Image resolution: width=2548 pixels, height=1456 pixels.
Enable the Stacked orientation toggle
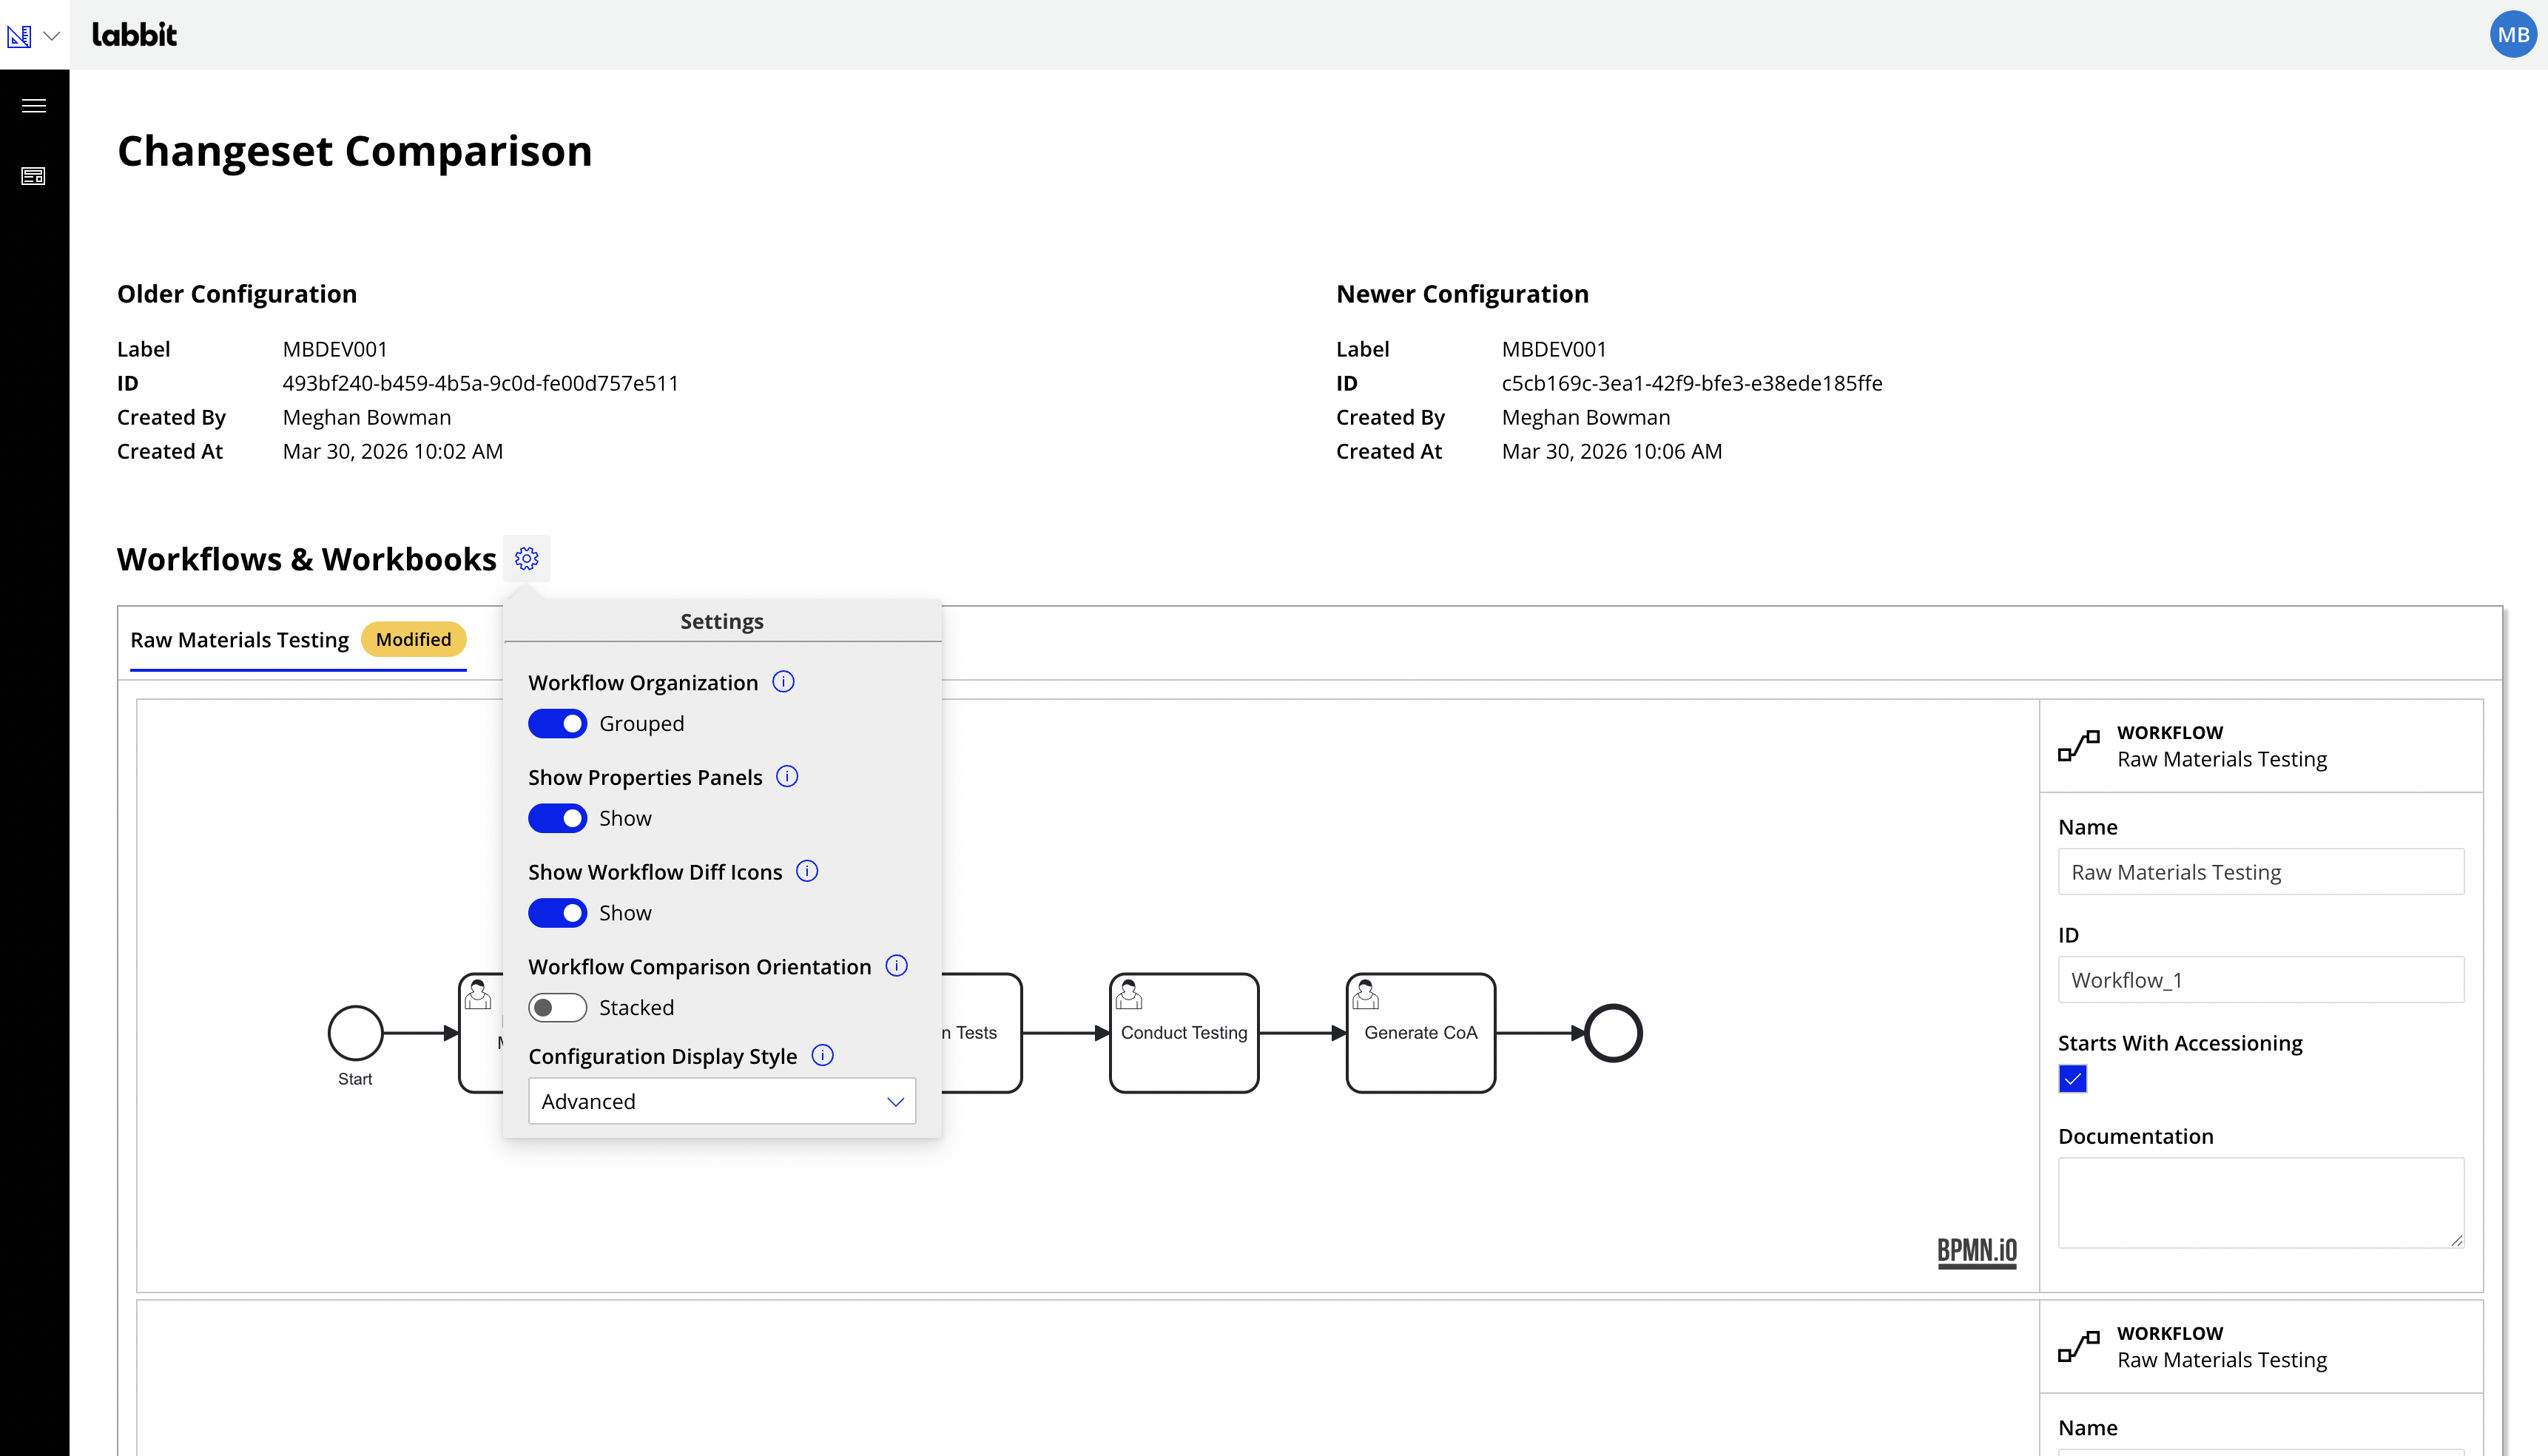pyautogui.click(x=557, y=1008)
